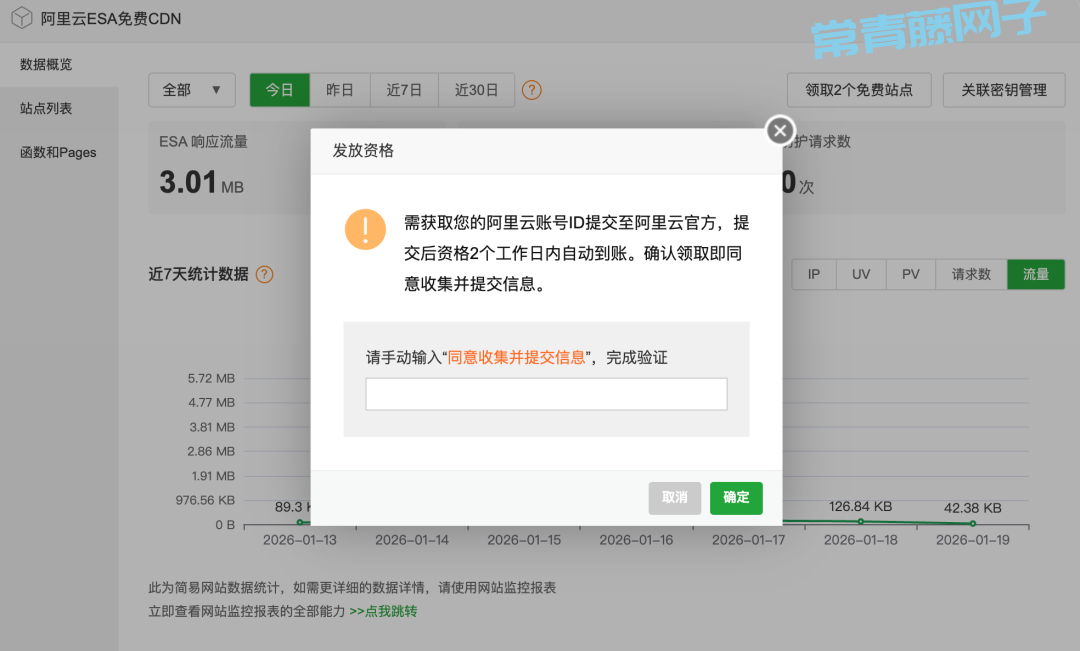This screenshot has height=651, width=1080.
Task: Click the orange warning exclamation icon
Action: click(x=365, y=229)
